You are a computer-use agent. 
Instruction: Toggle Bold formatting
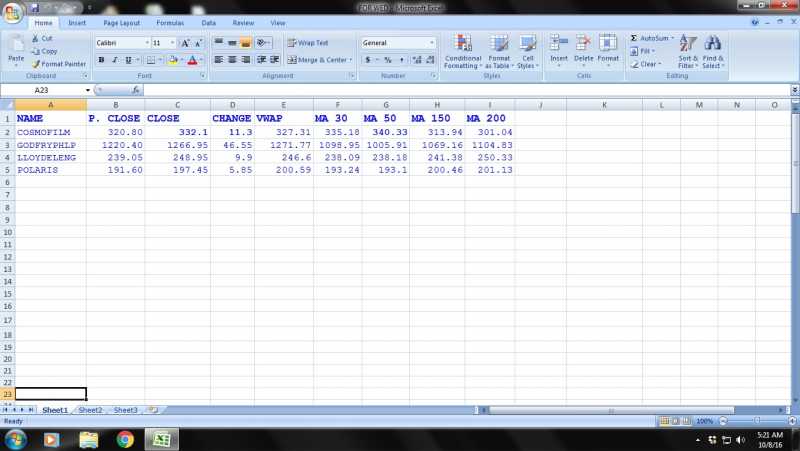101,60
